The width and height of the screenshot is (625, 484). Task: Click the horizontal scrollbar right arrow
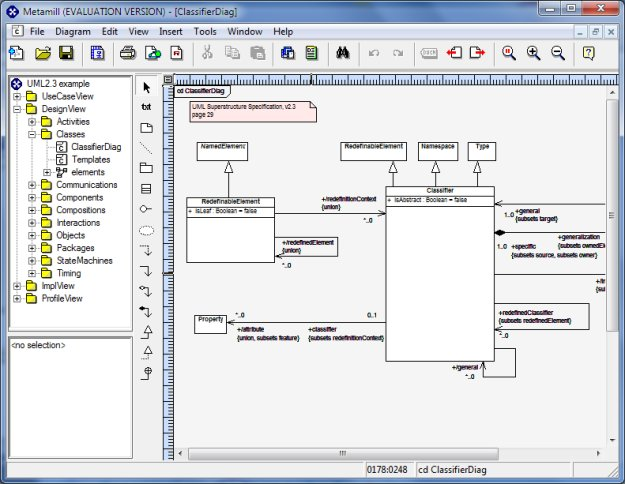tap(598, 454)
